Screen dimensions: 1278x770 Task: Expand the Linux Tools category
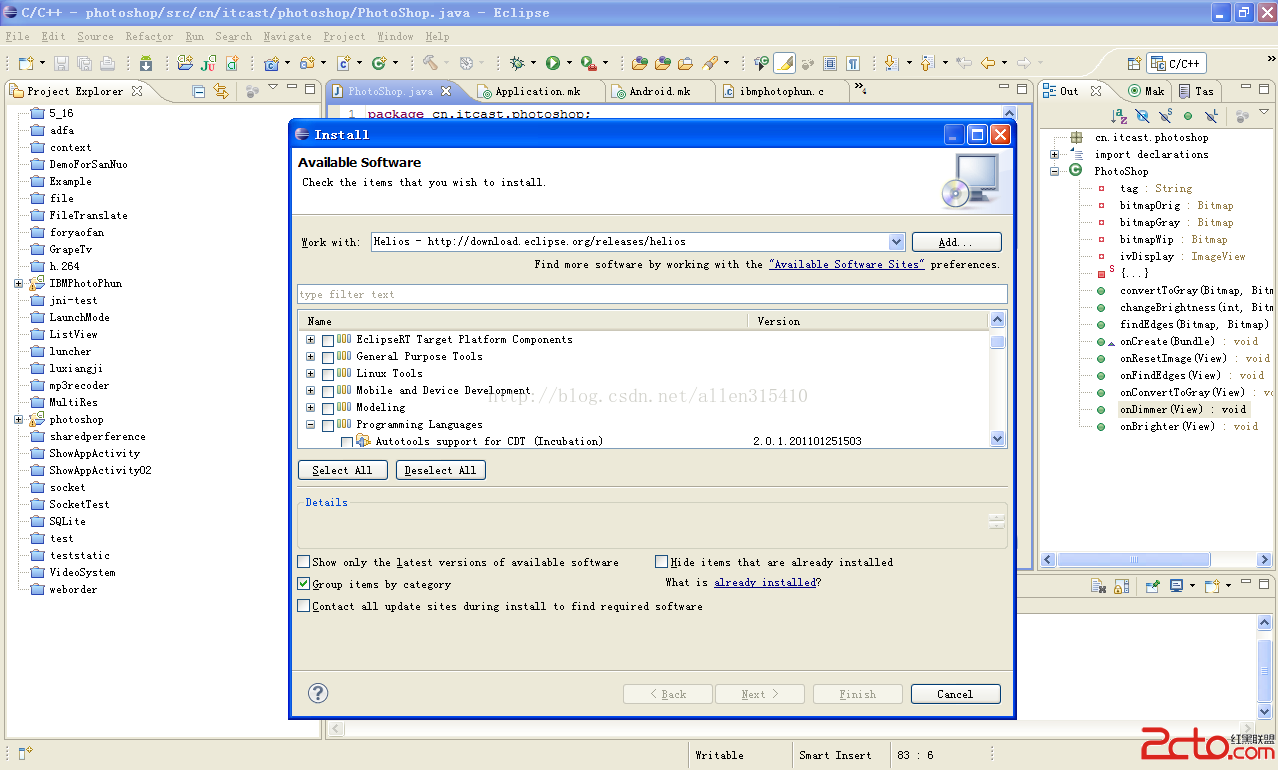pos(310,374)
